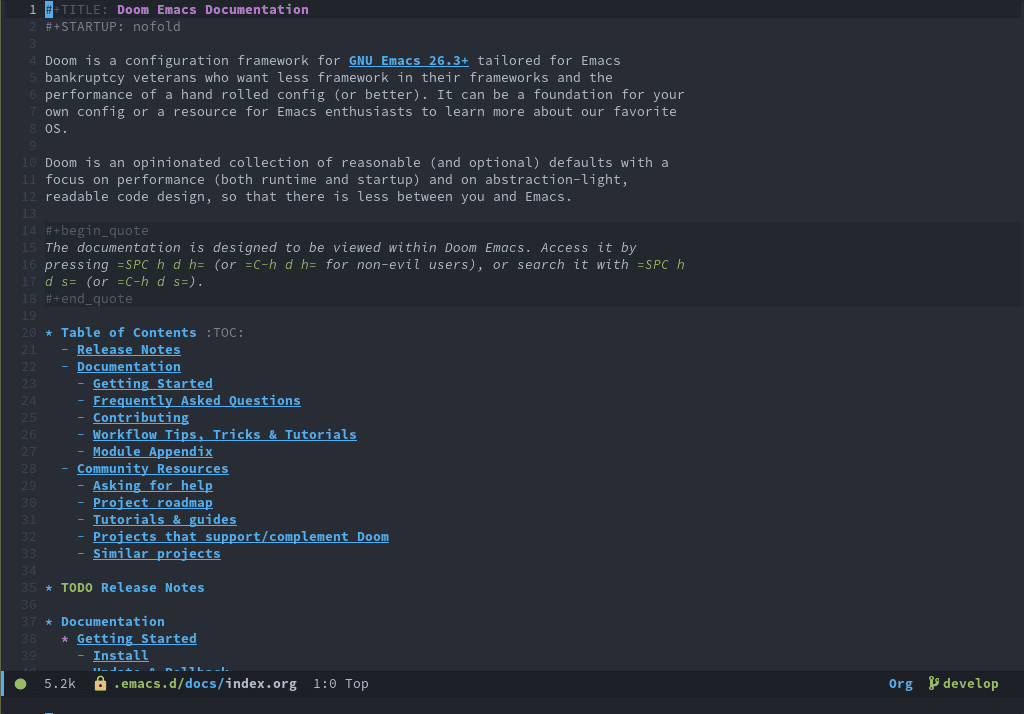Click the git branch icon beside develop
The width and height of the screenshot is (1024, 714).
933,684
